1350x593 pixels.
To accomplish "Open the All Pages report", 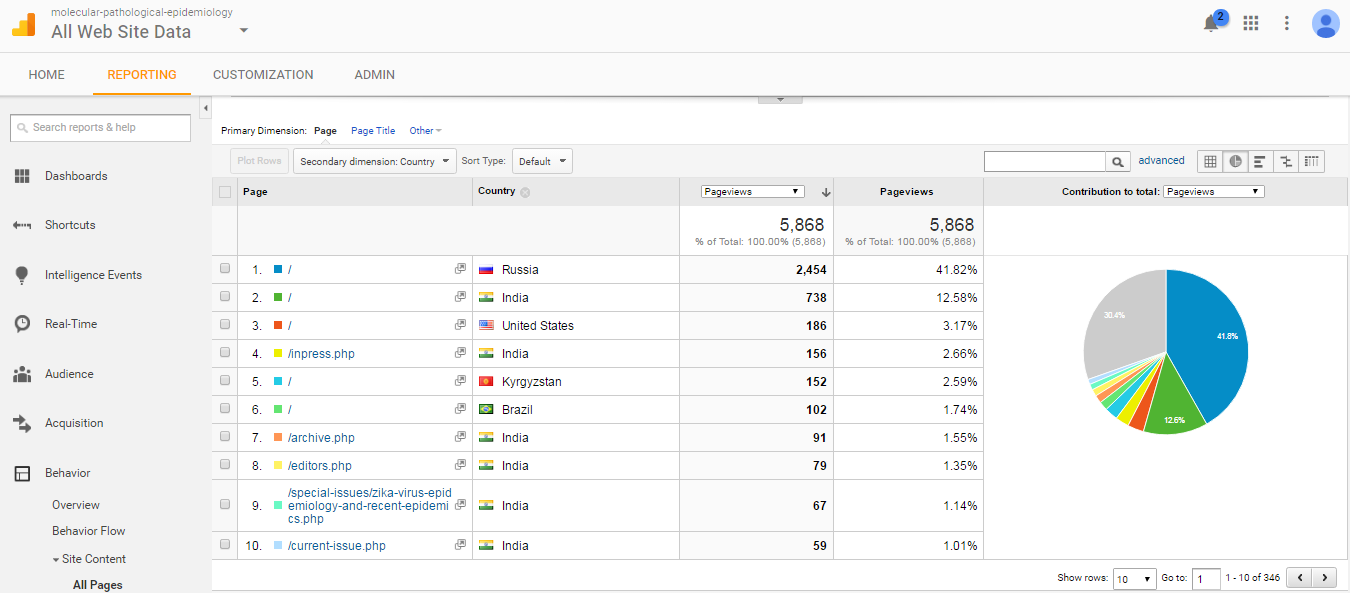I will (x=98, y=585).
